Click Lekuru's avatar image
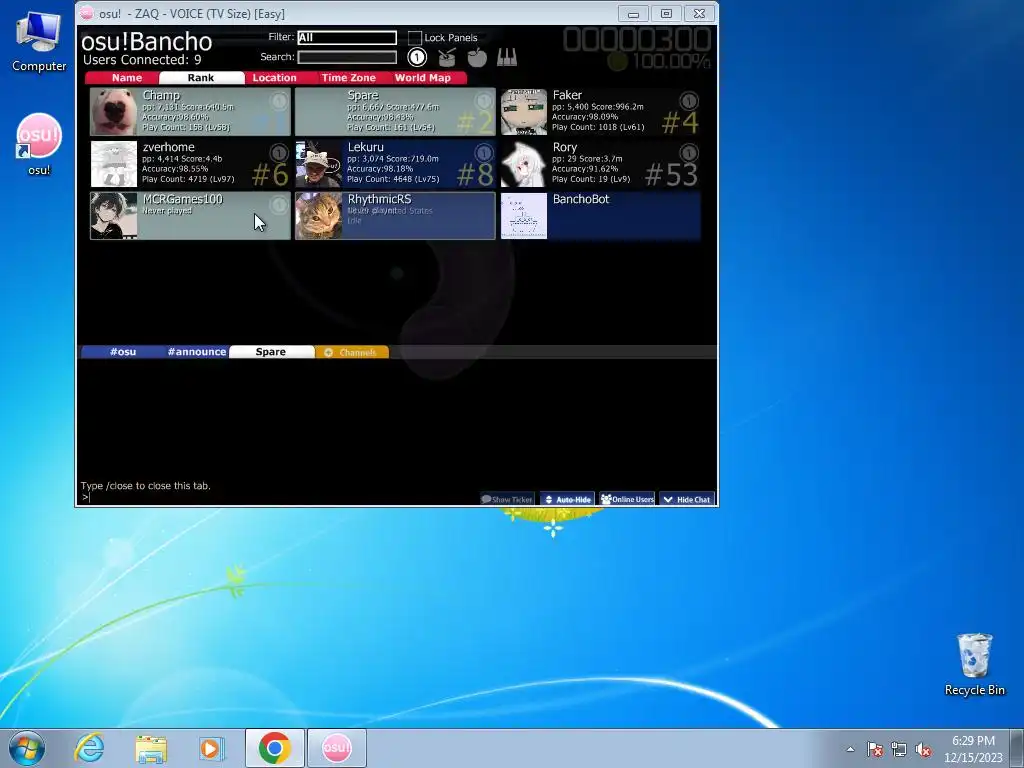 coord(319,164)
